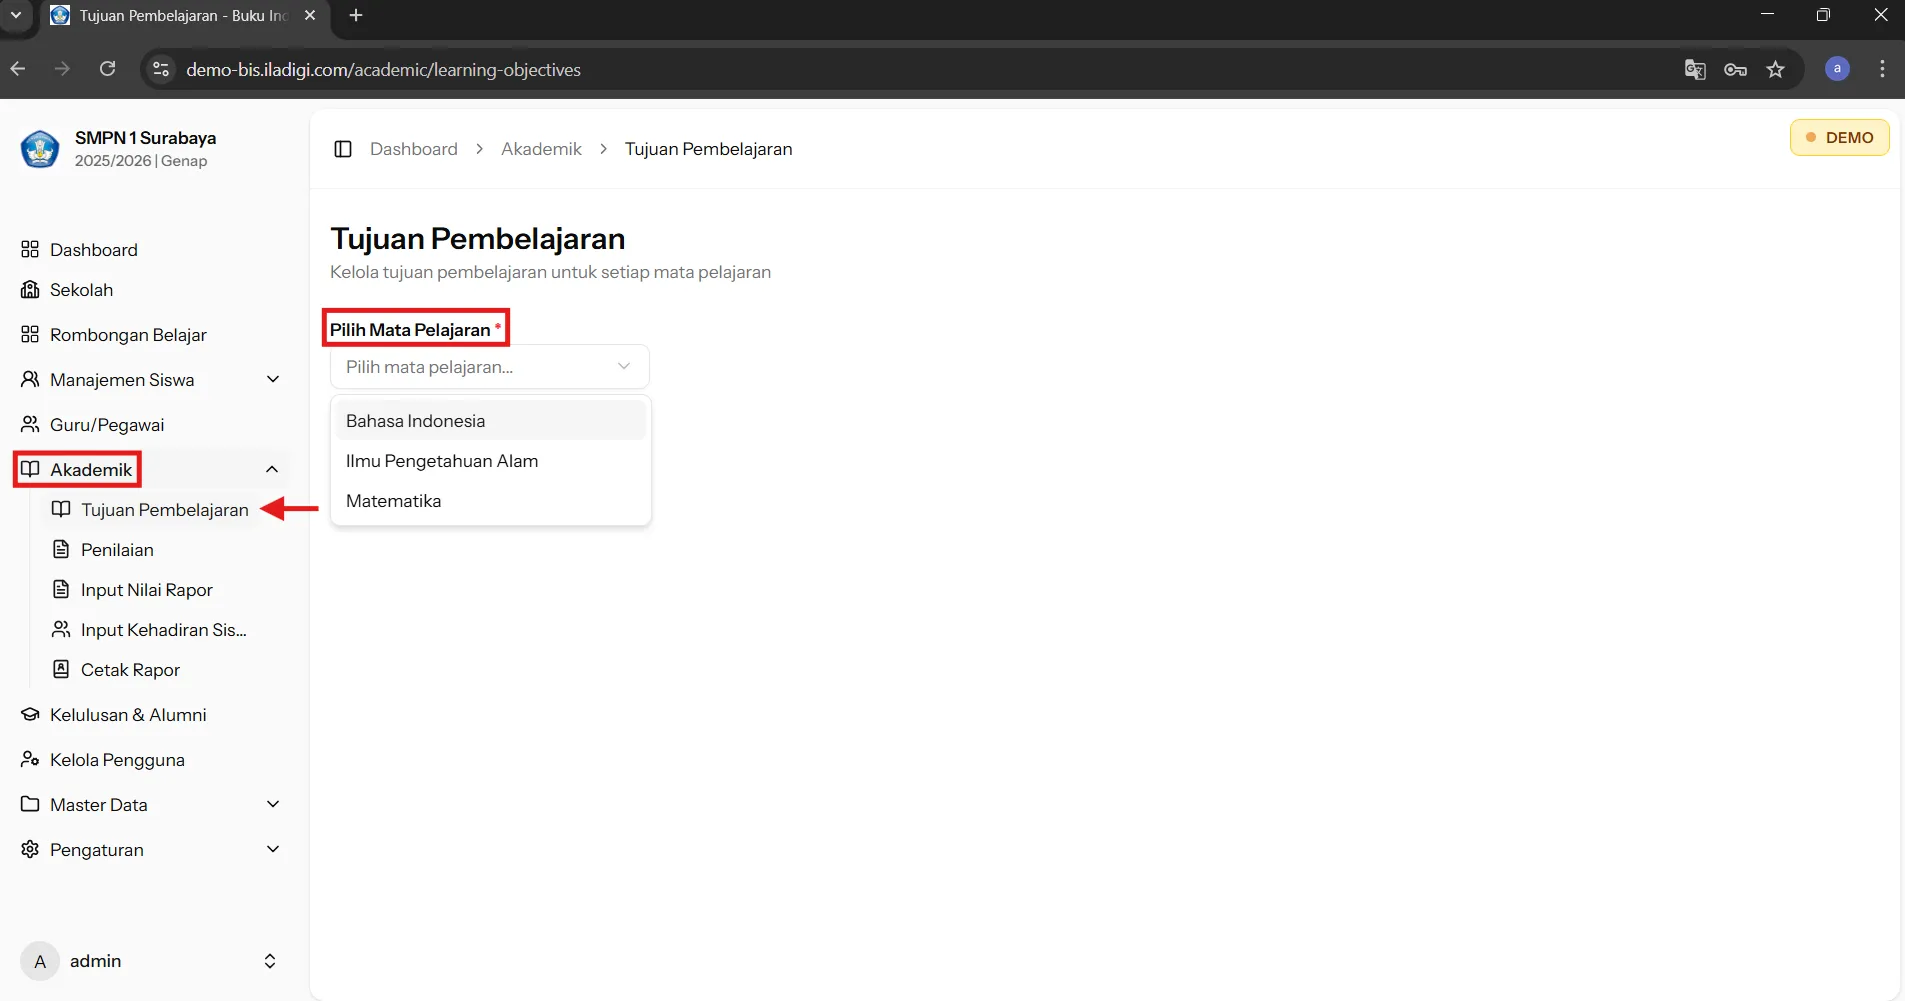Expand the Master Data chevron
The width and height of the screenshot is (1905, 1001).
(273, 804)
